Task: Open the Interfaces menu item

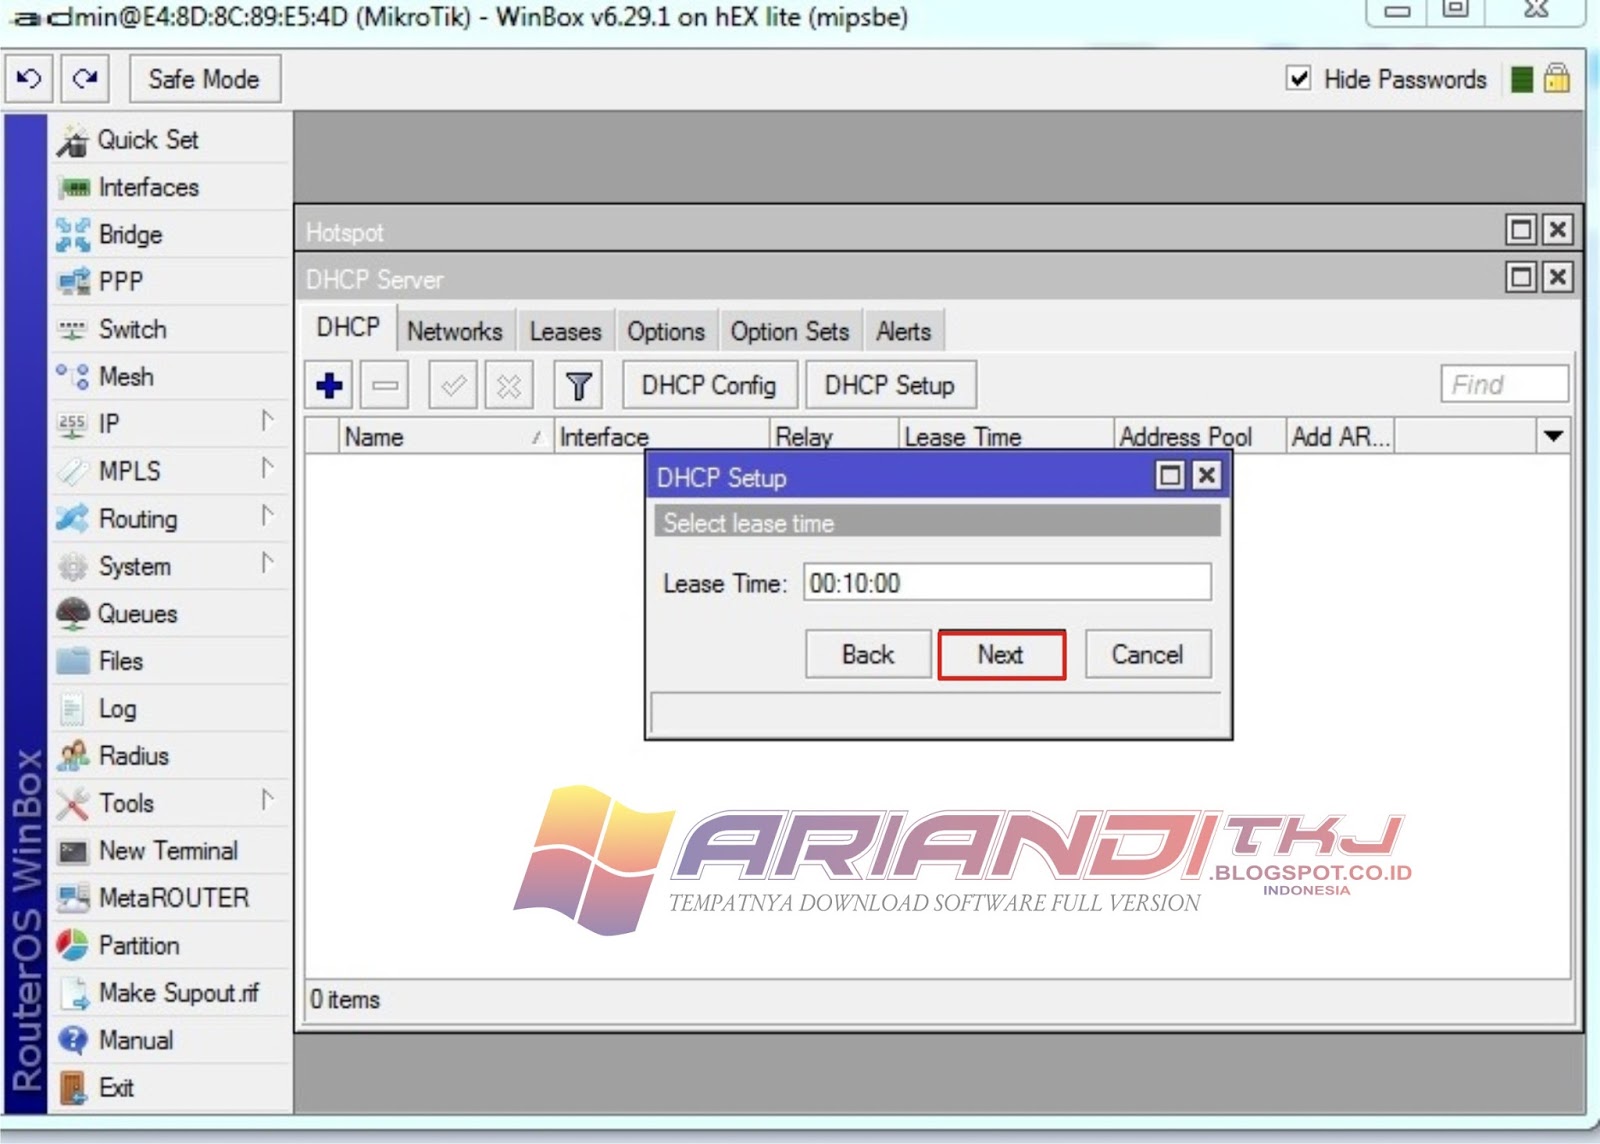Action: (x=170, y=187)
